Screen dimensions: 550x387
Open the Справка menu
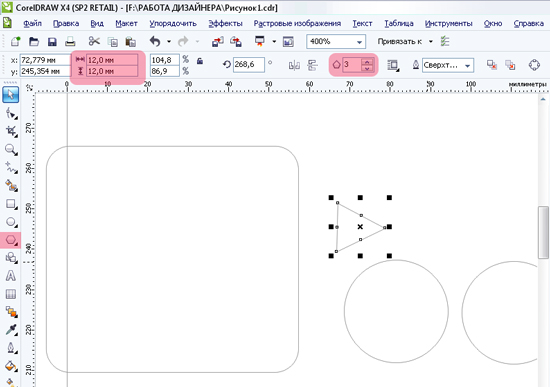tap(529, 24)
